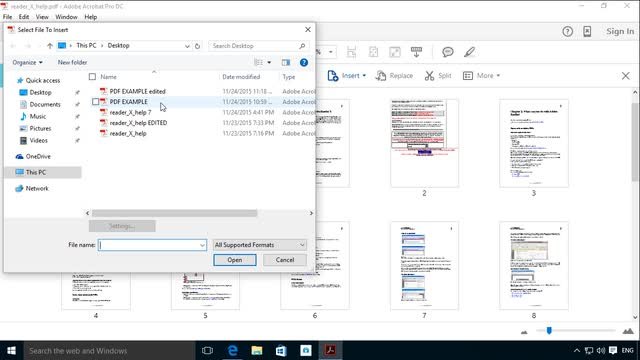This screenshot has width=640, height=360.
Task: Expand the File name dropdown arrow
Action: [202, 245]
